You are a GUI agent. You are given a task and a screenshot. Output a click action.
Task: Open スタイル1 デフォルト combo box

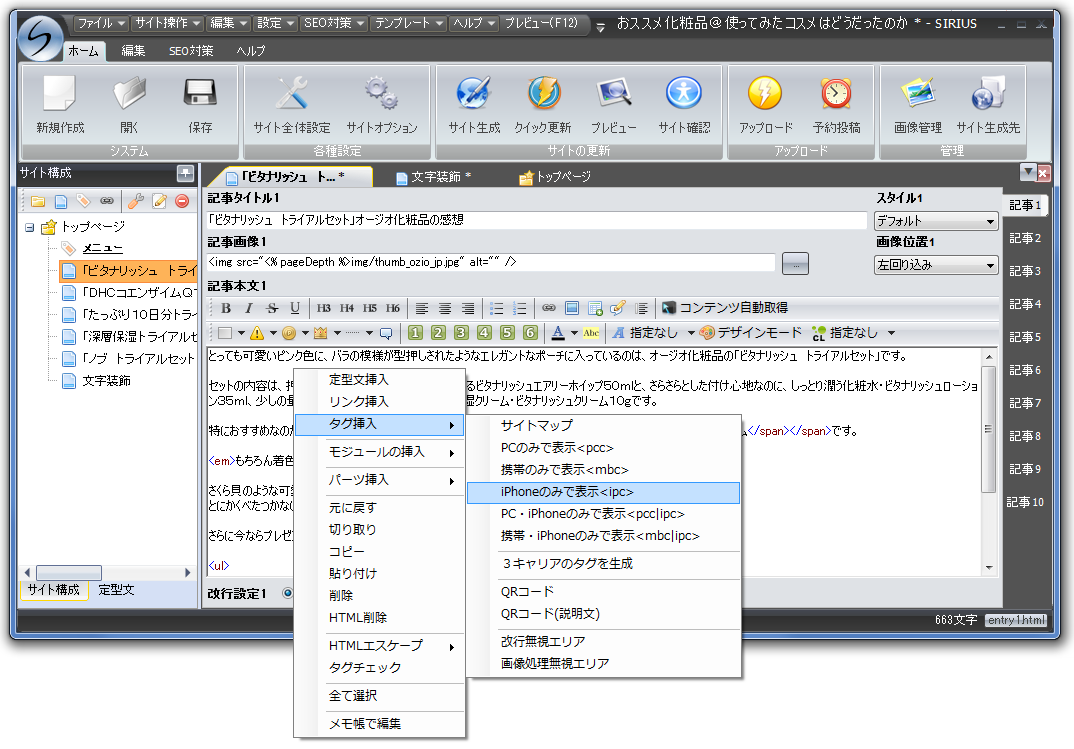pos(936,221)
